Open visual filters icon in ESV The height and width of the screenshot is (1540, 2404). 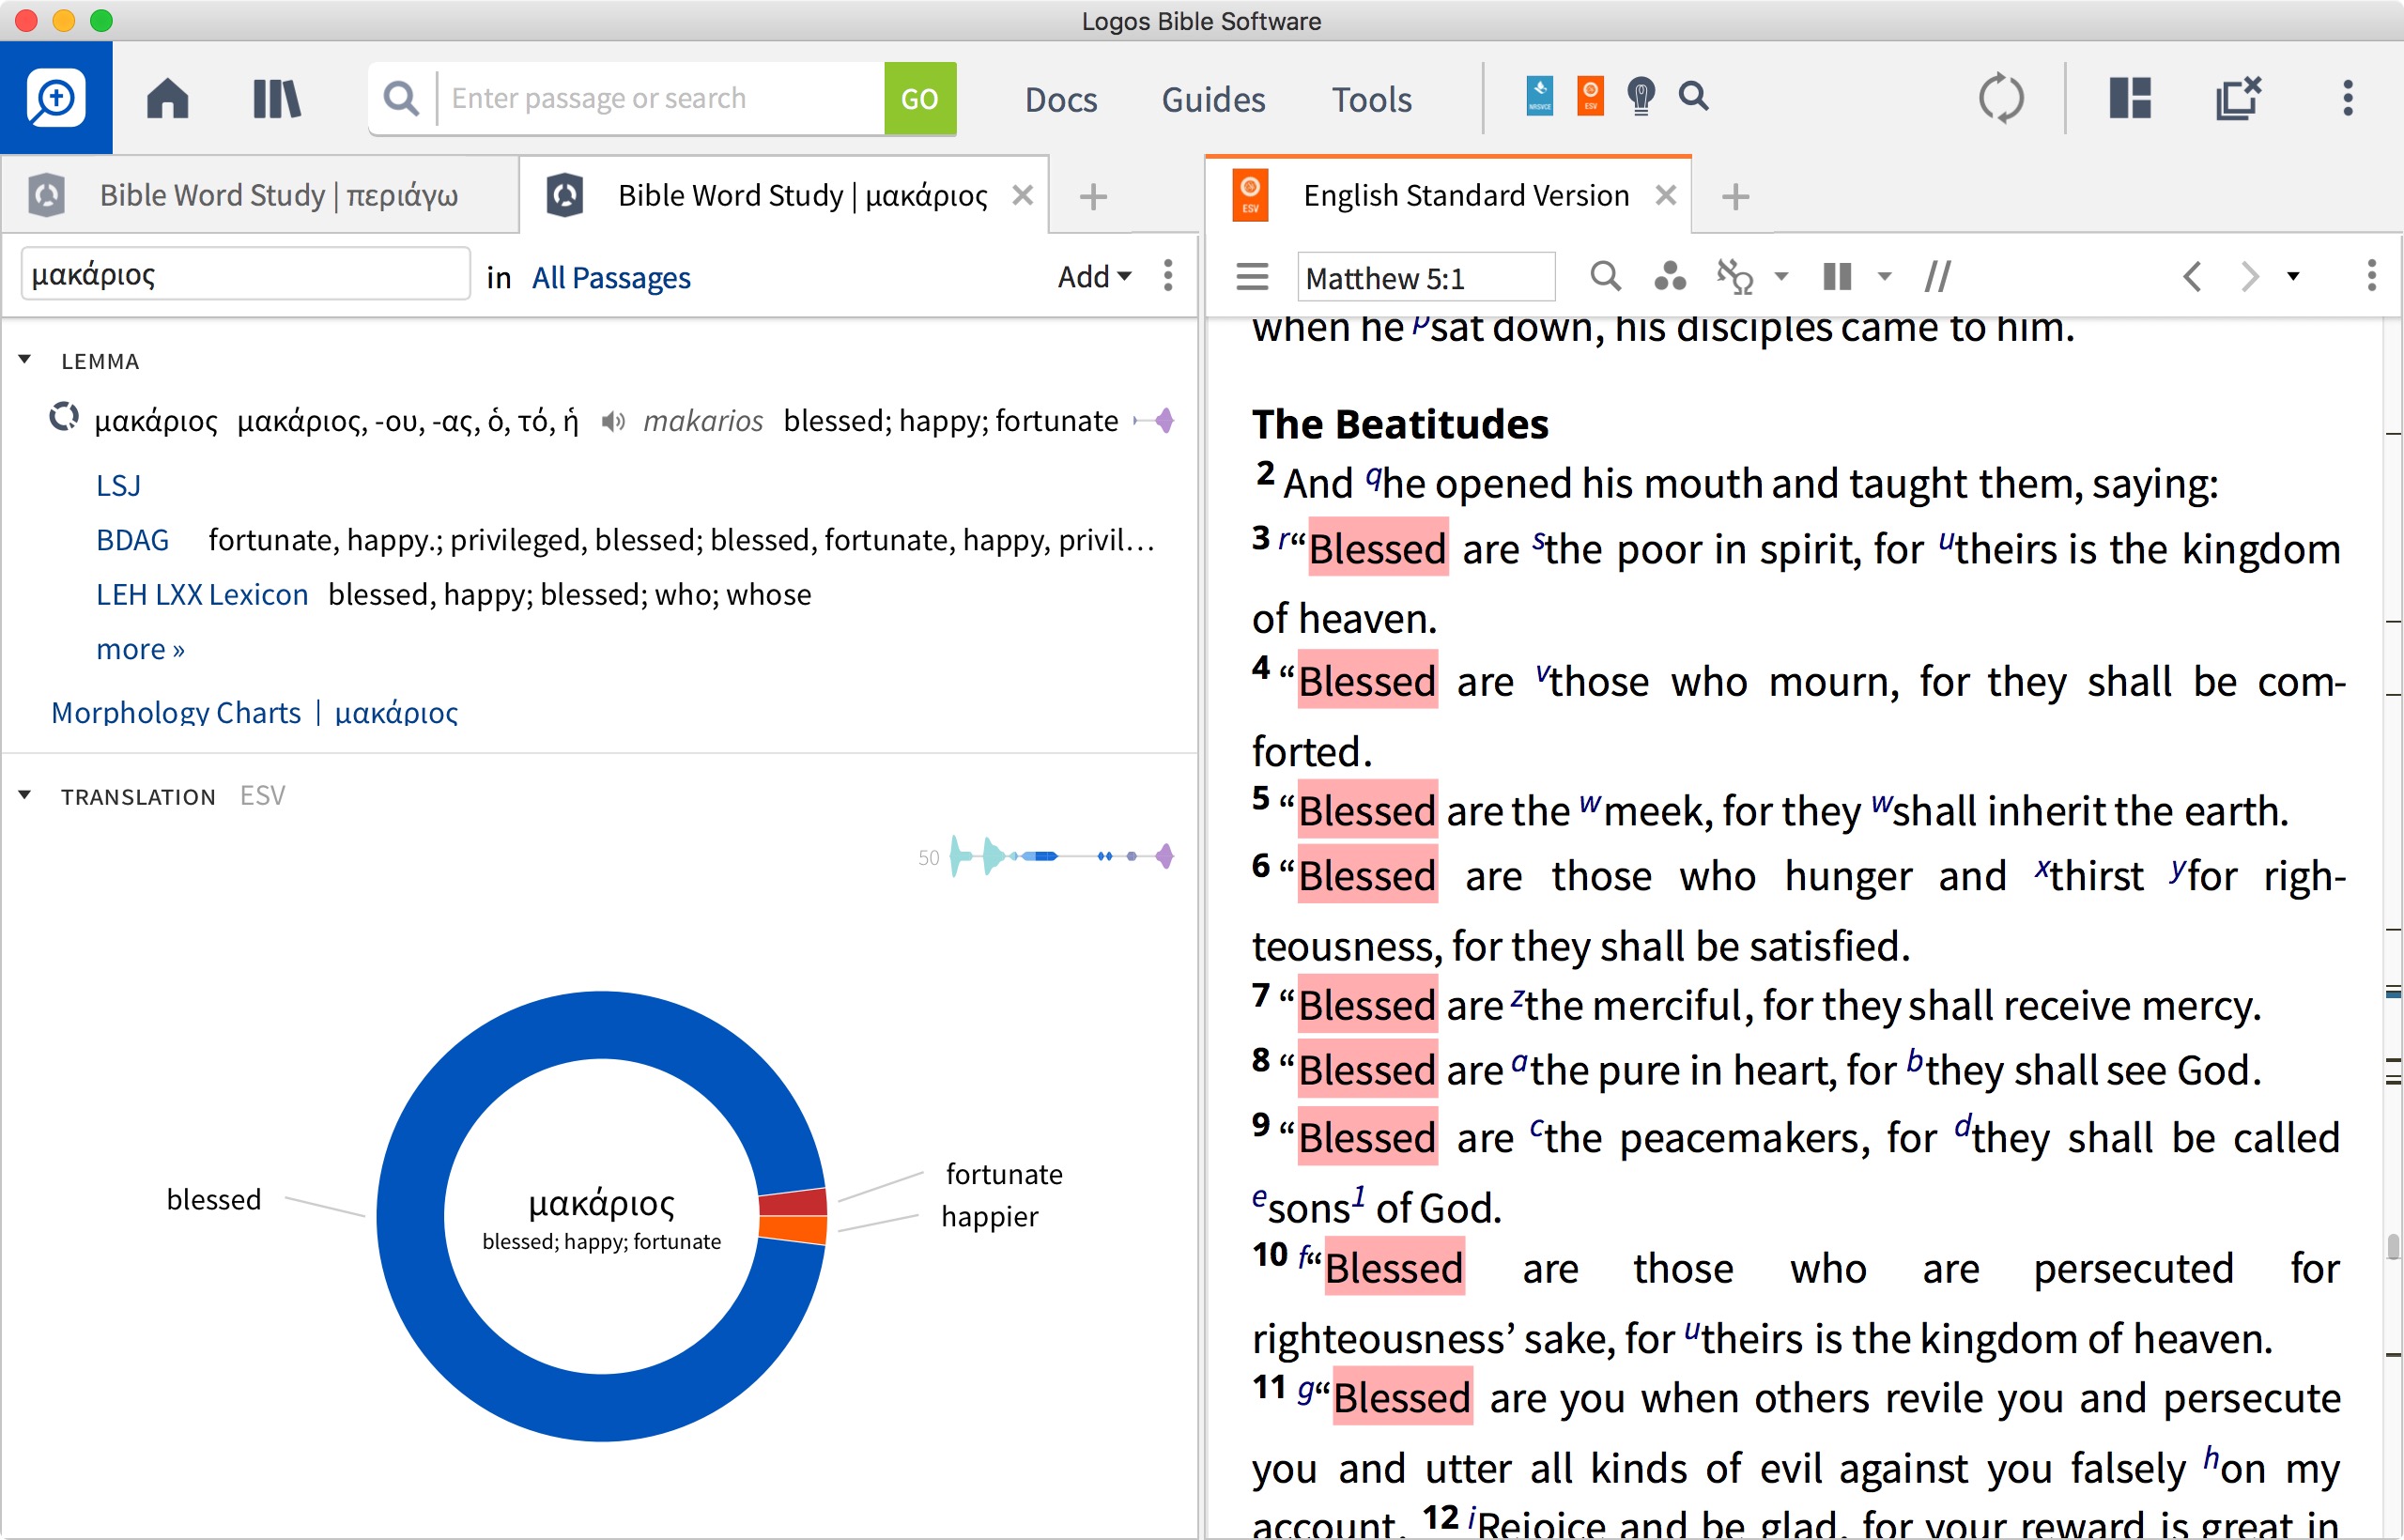point(1669,276)
